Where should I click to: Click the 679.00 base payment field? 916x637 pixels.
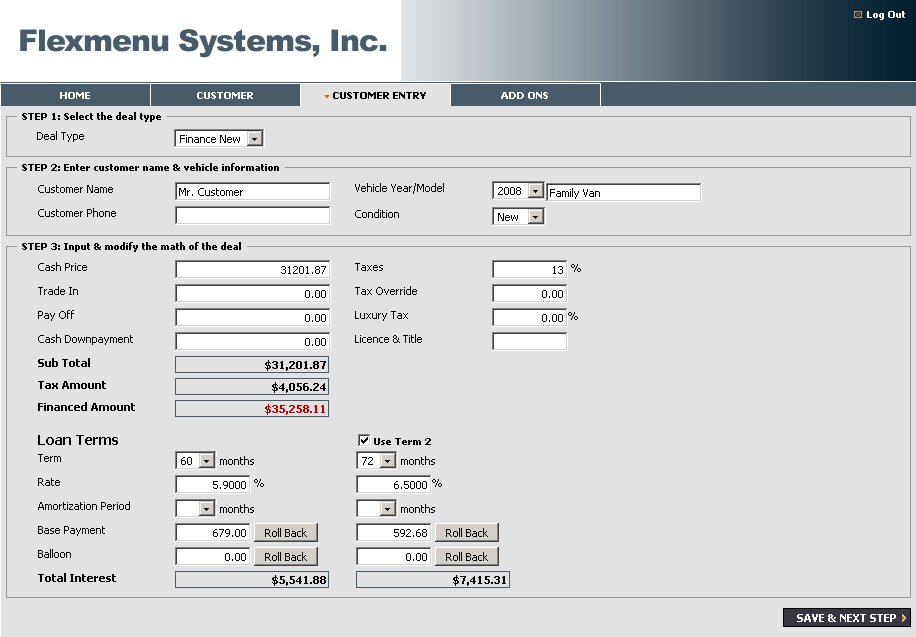point(213,532)
